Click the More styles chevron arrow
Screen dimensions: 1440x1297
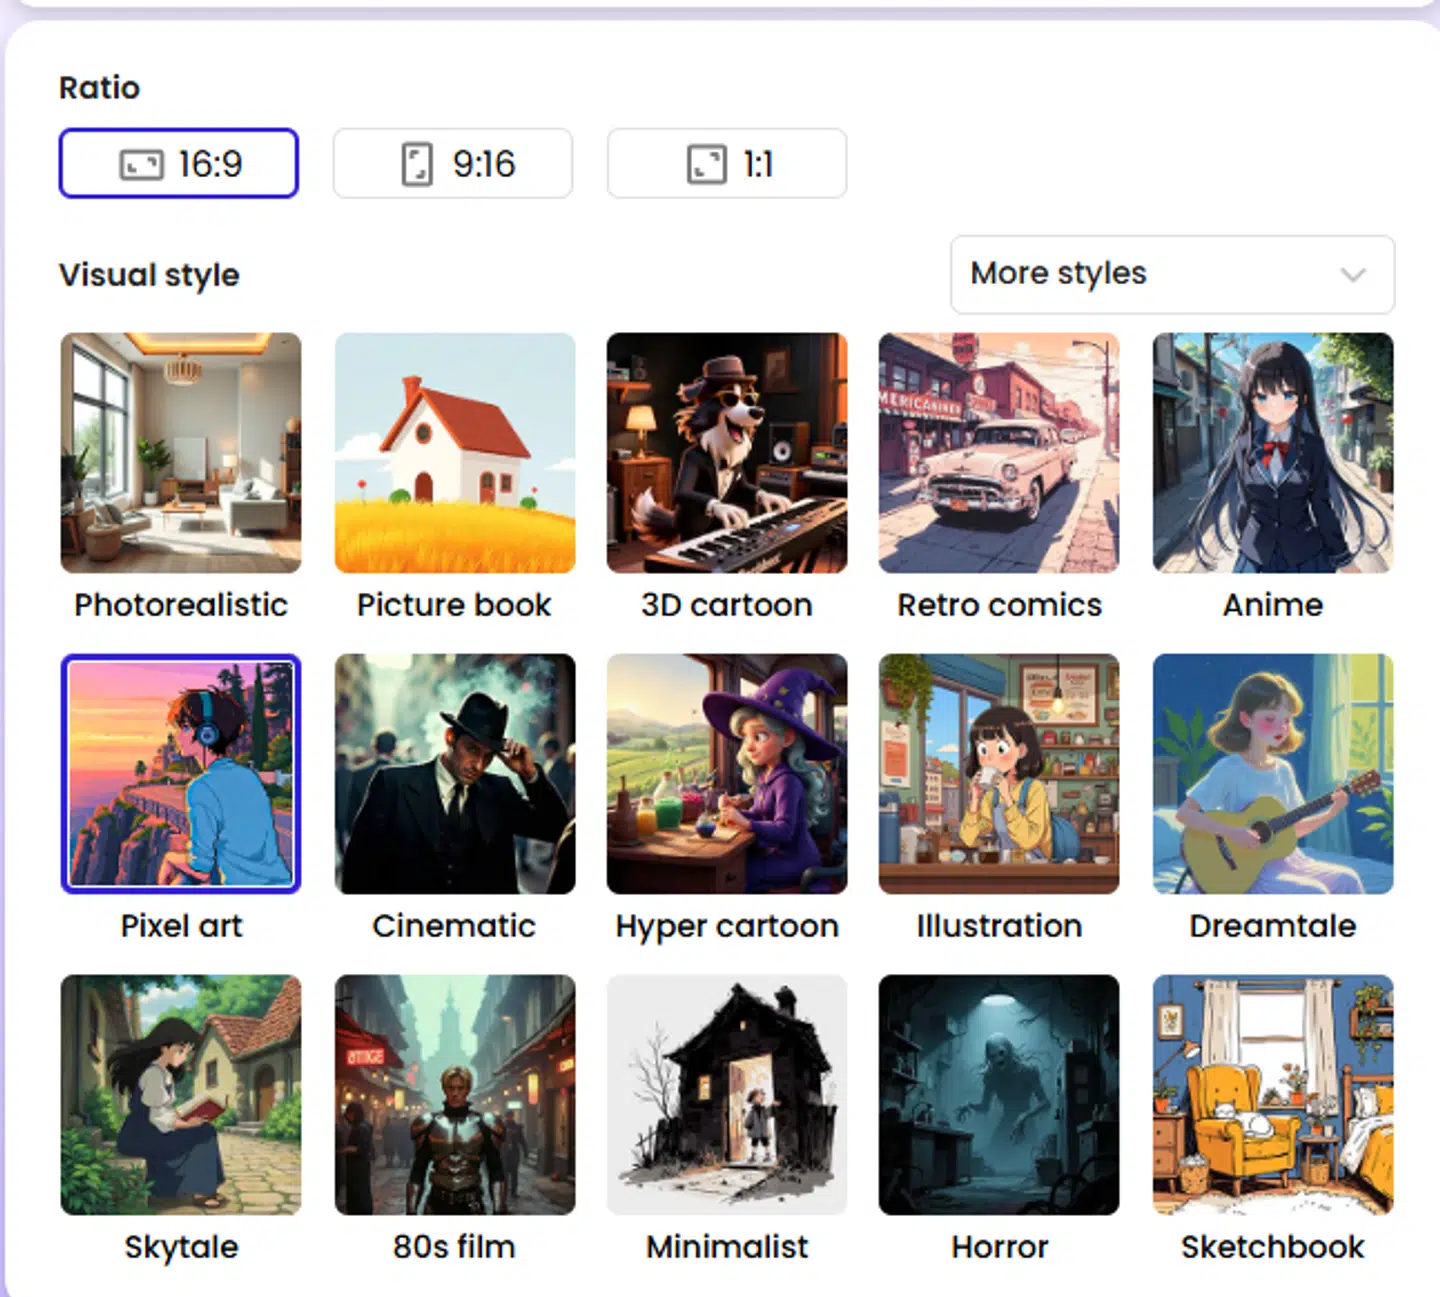click(1353, 274)
